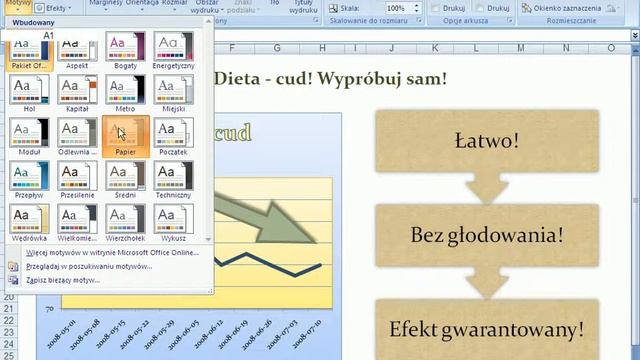This screenshot has width=640, height=360.
Task: Choose the Miejski theme
Action: [173, 94]
